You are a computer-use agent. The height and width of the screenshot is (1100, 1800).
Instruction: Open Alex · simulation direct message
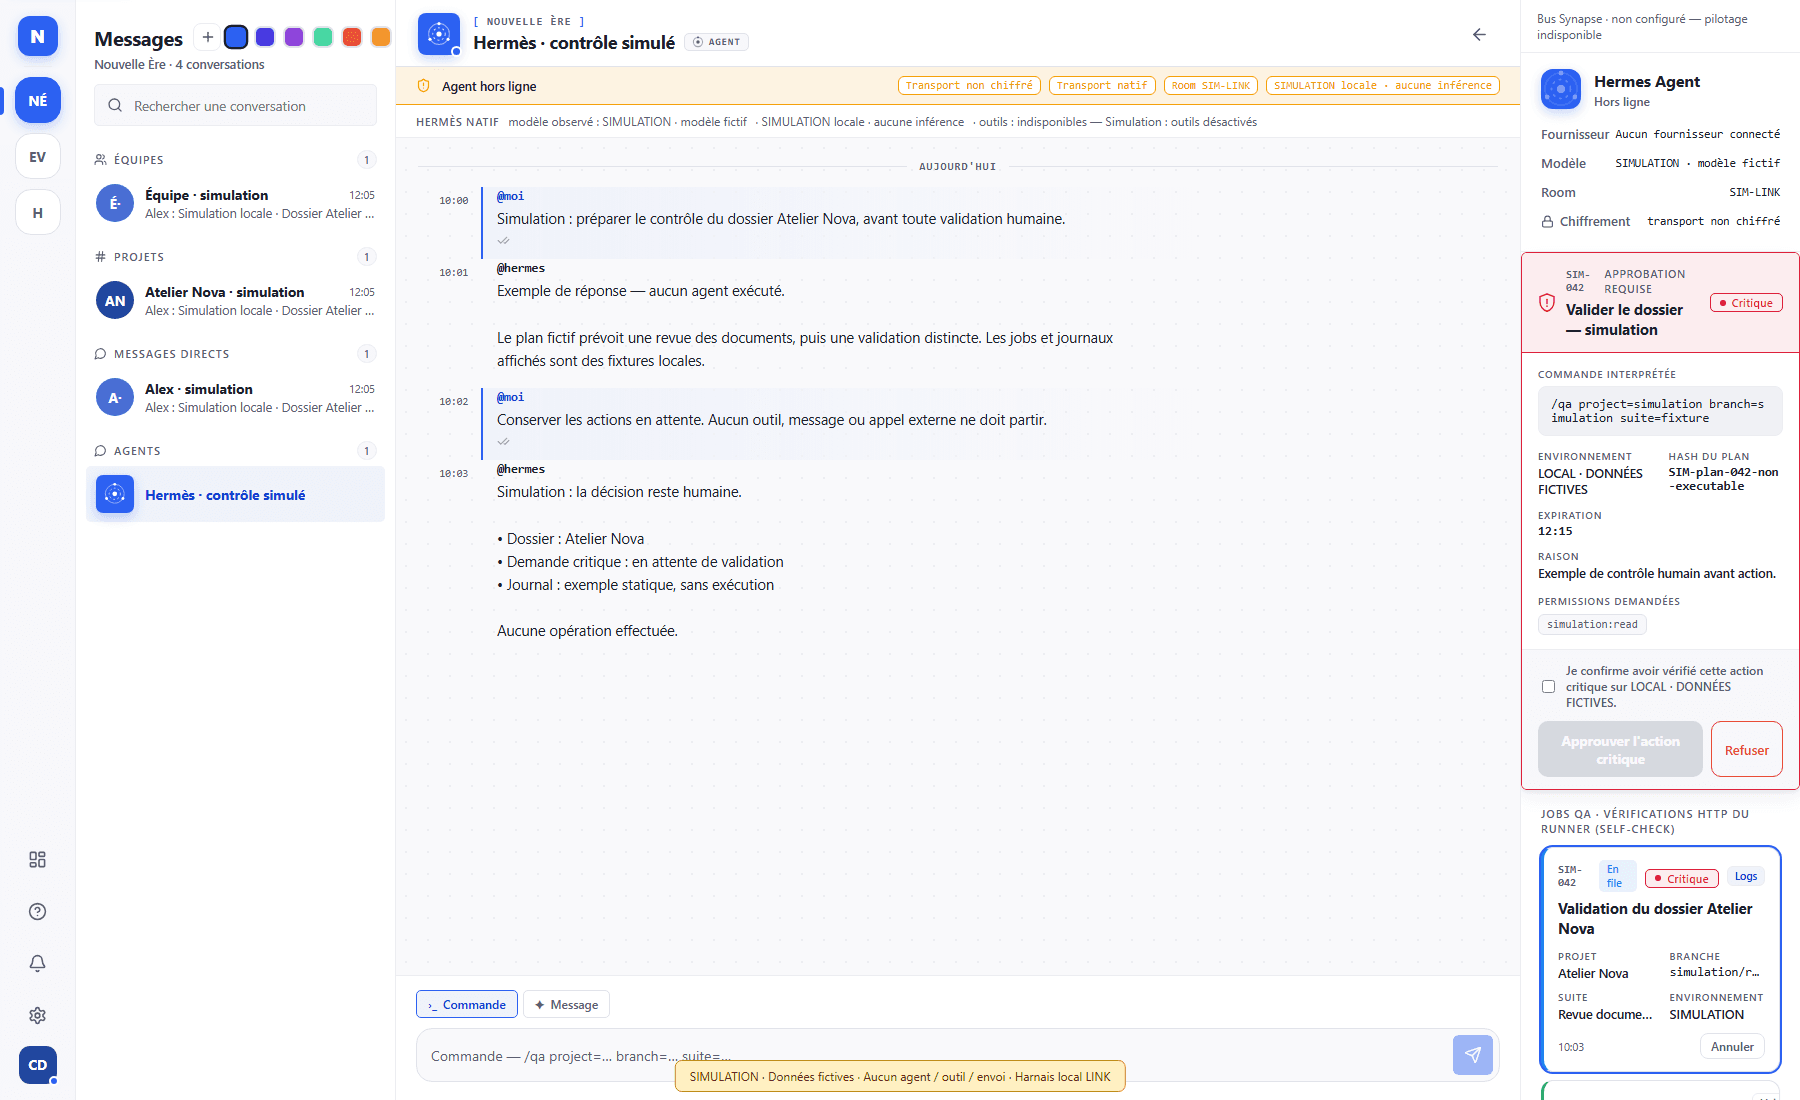tap(235, 398)
